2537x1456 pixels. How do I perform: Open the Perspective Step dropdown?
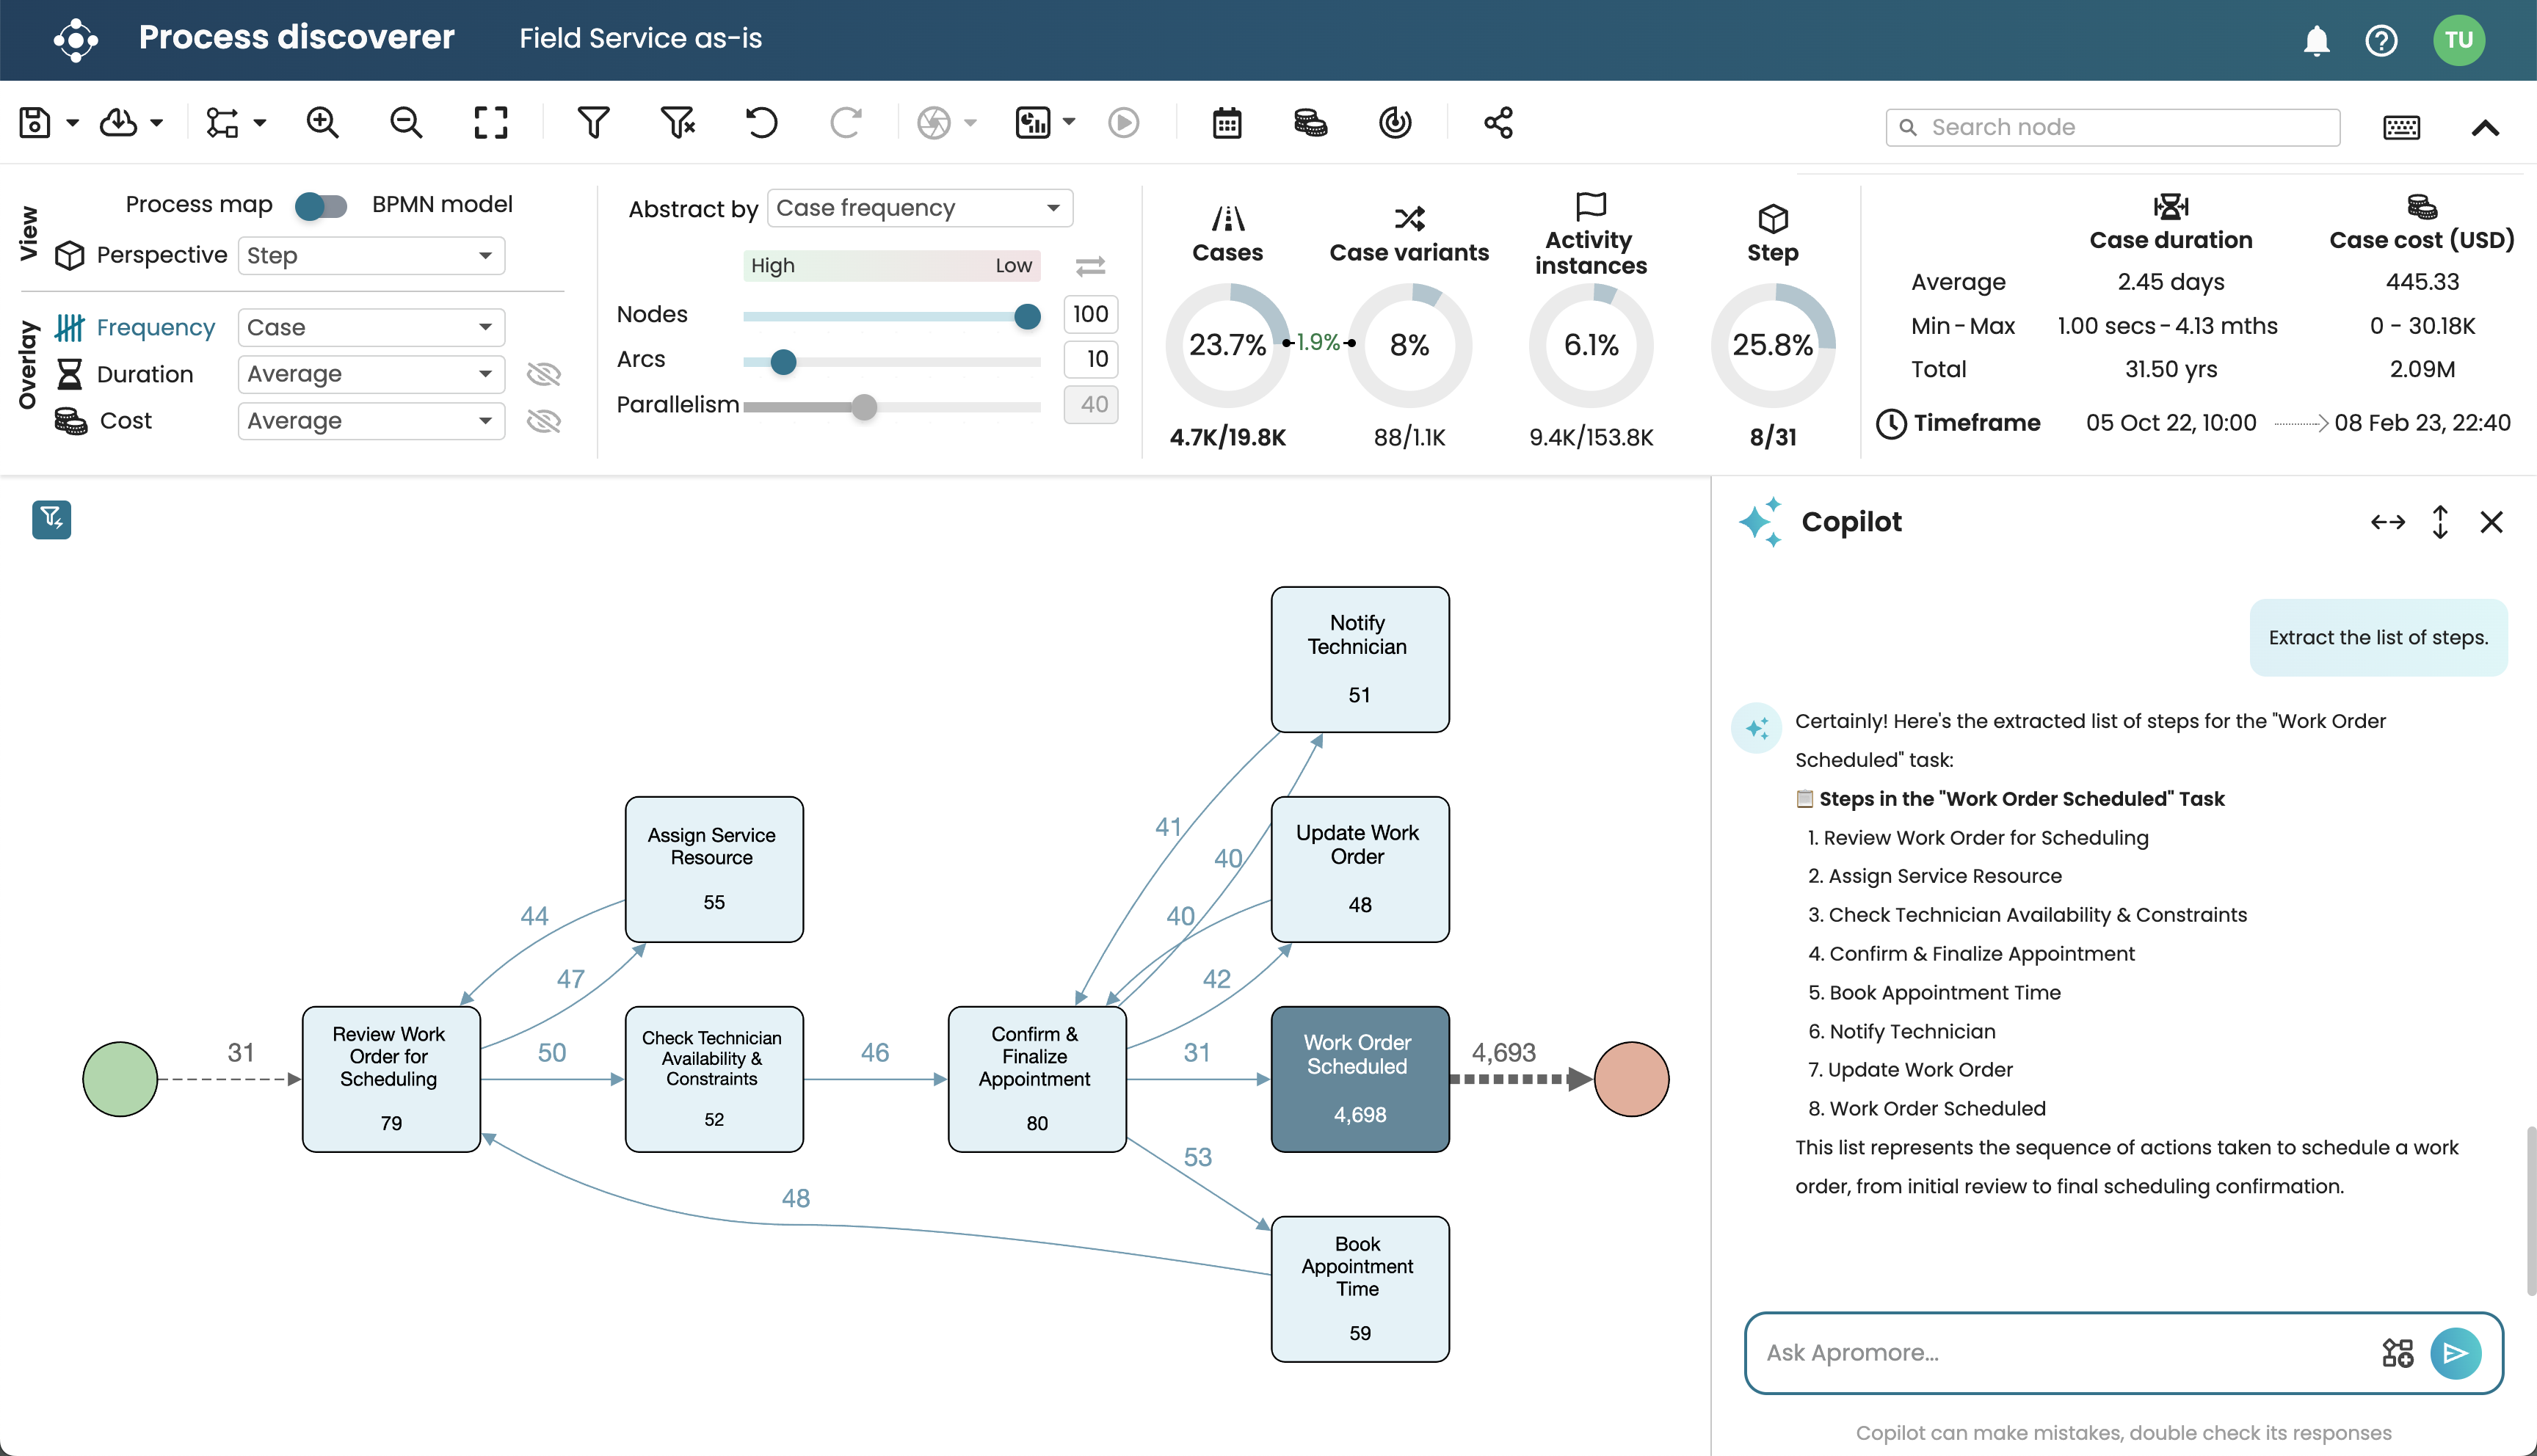(371, 255)
